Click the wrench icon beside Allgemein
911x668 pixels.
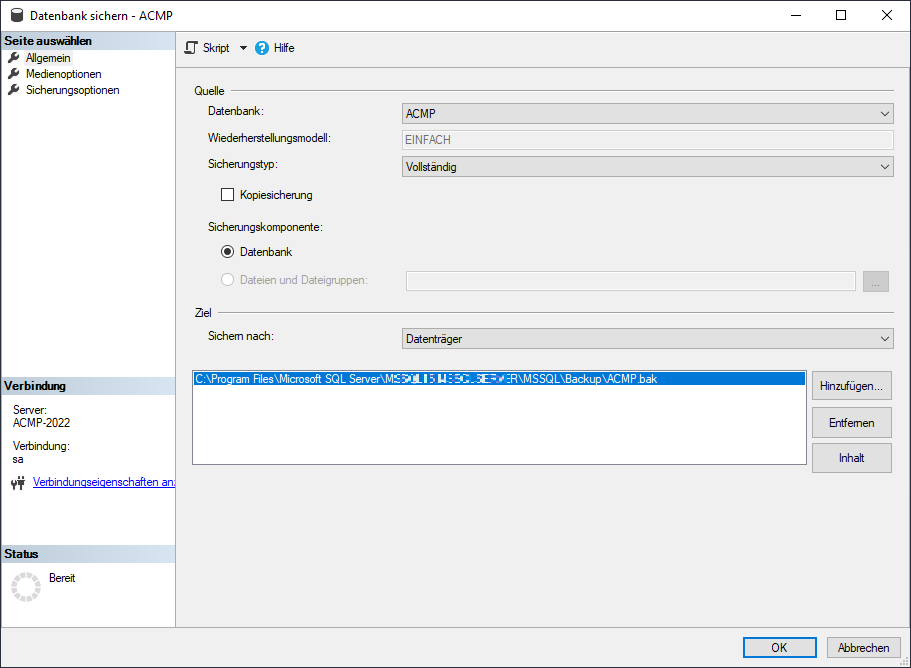coord(14,57)
